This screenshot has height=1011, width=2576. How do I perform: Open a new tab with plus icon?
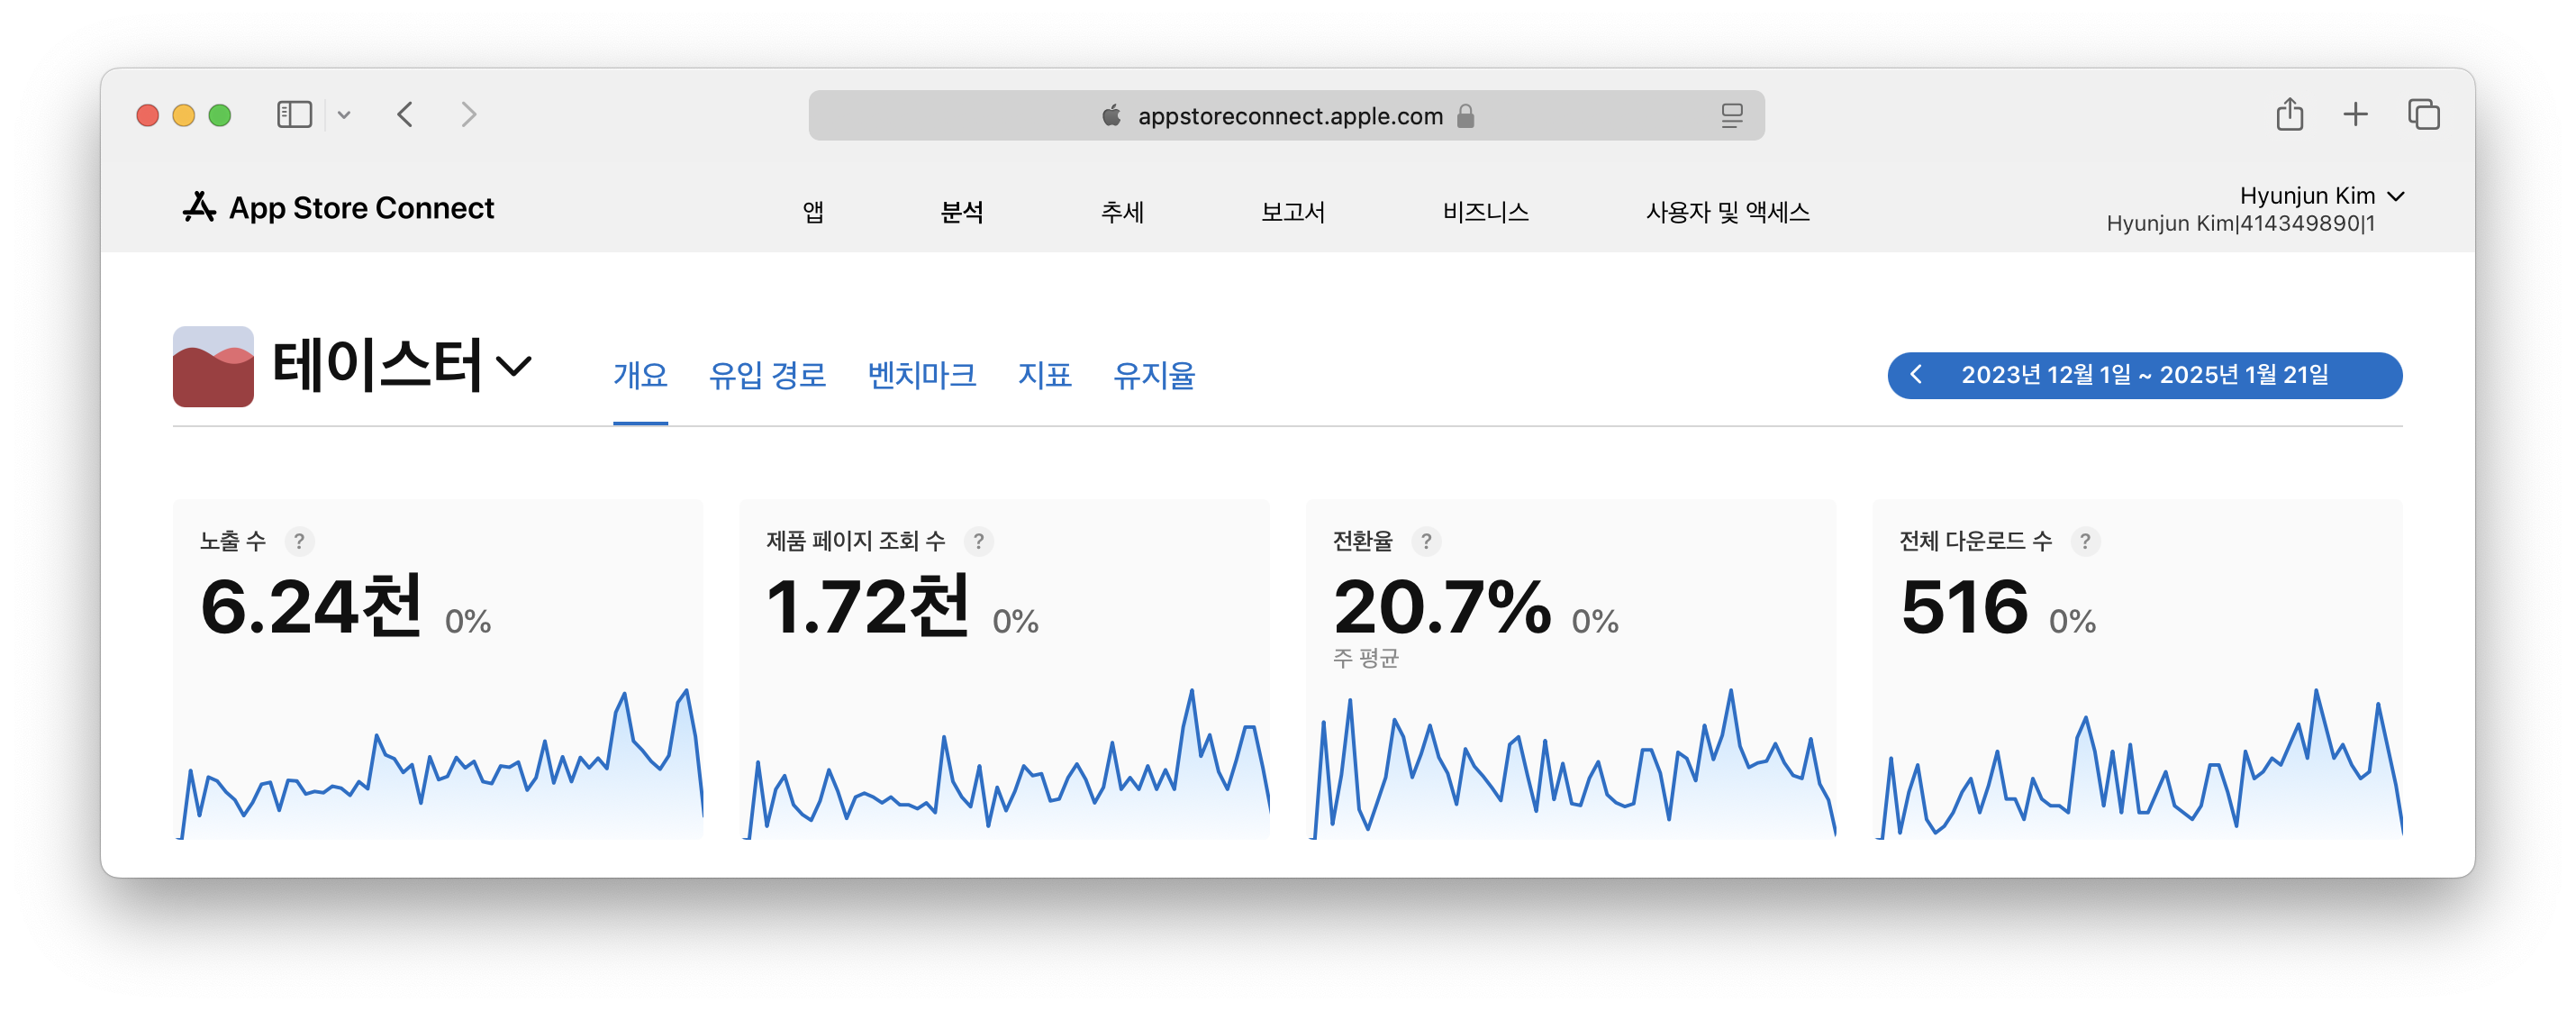point(2355,115)
